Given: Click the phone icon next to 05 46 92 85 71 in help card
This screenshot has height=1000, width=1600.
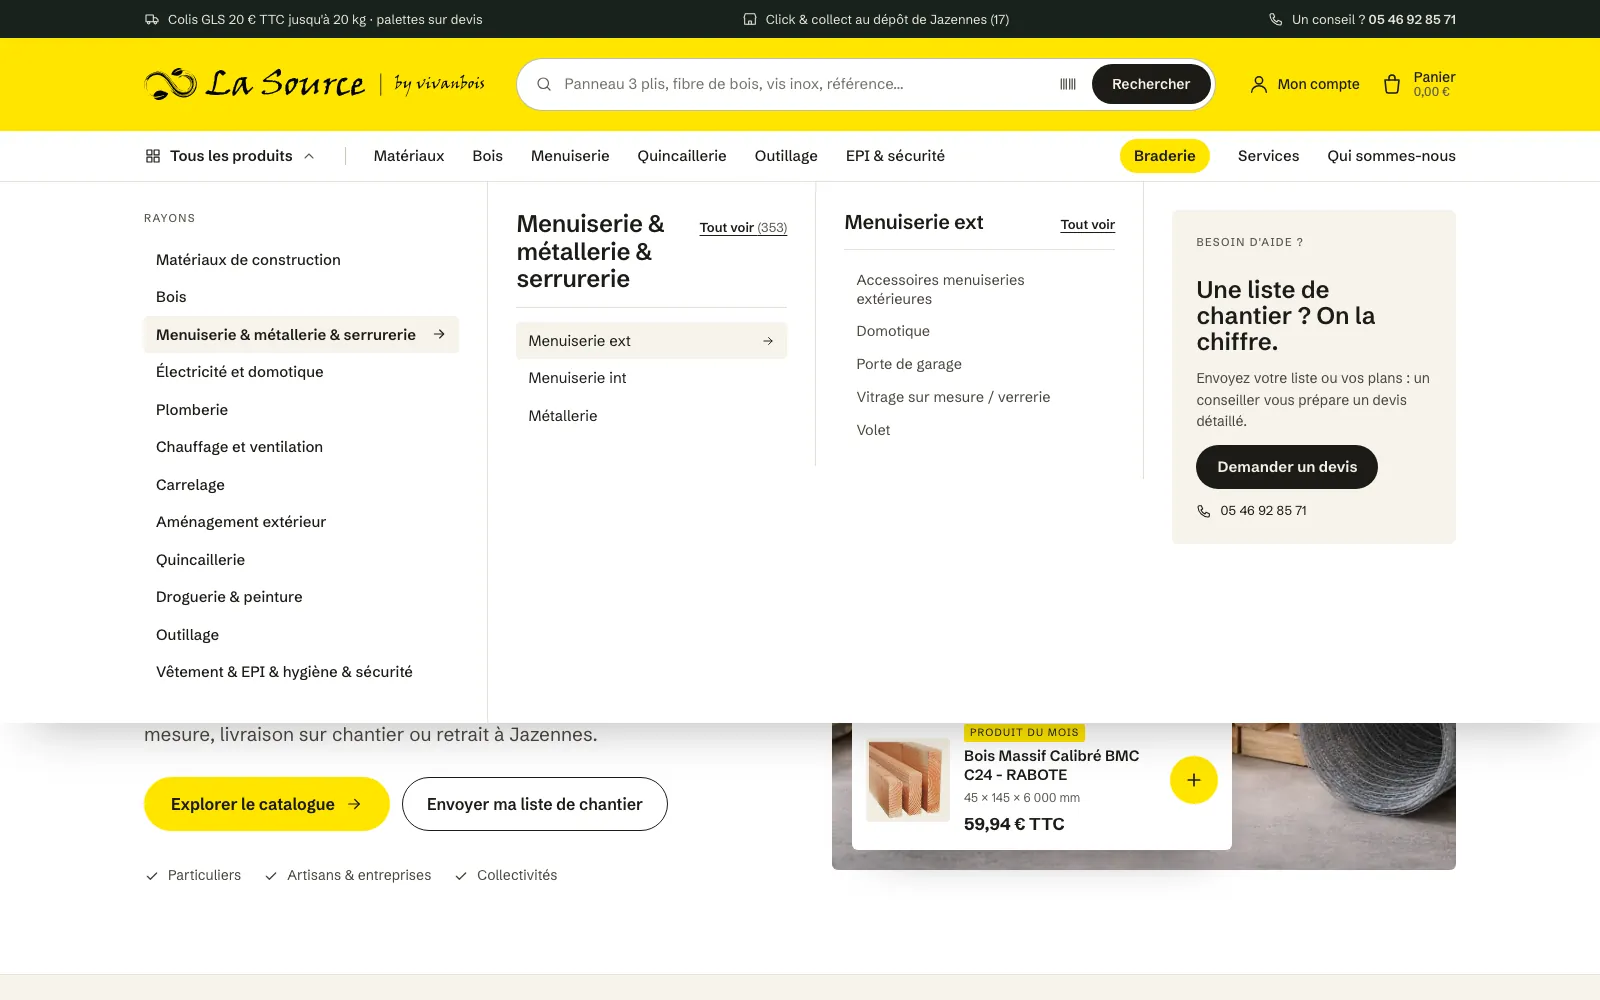Looking at the screenshot, I should [1204, 511].
